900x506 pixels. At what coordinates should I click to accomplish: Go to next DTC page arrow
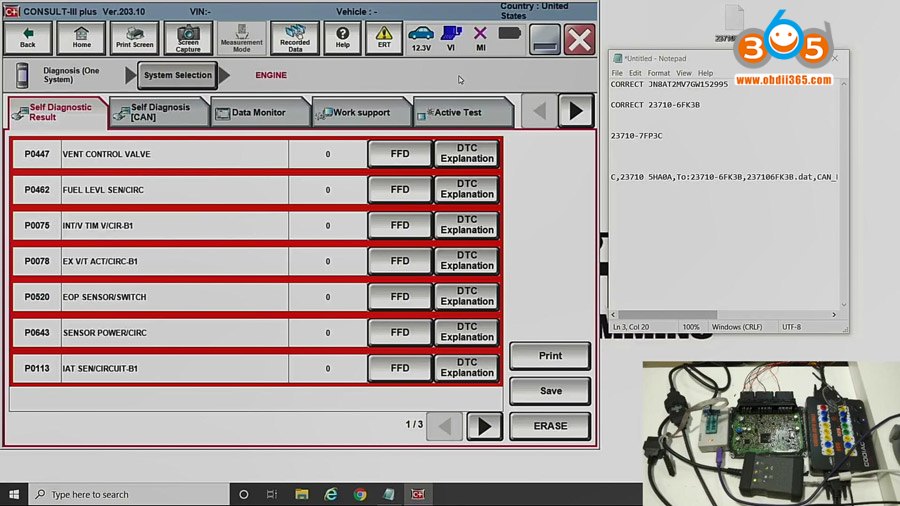point(484,426)
